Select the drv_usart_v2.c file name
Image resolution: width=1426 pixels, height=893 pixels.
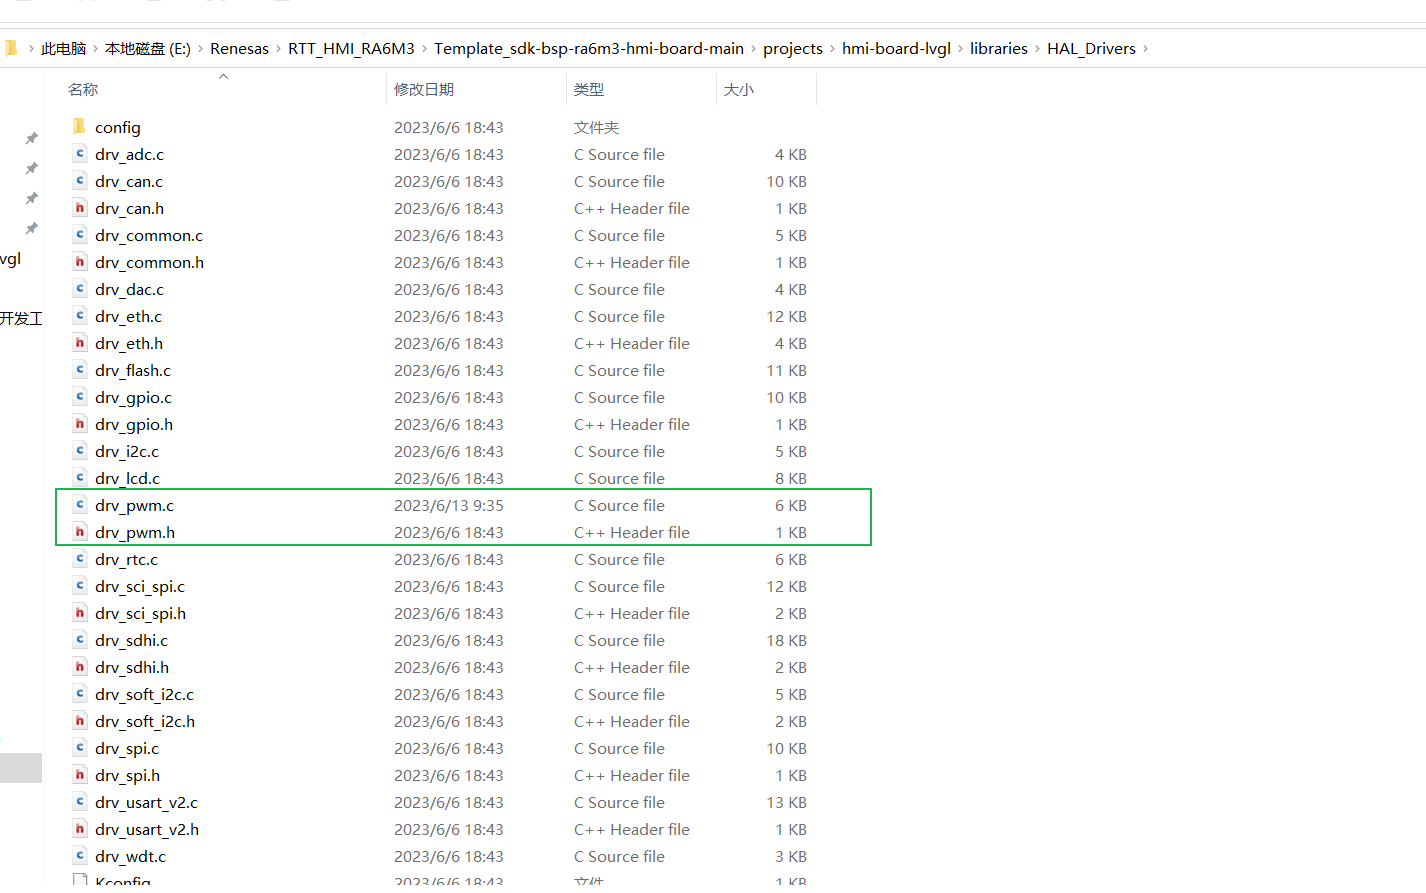(x=146, y=802)
